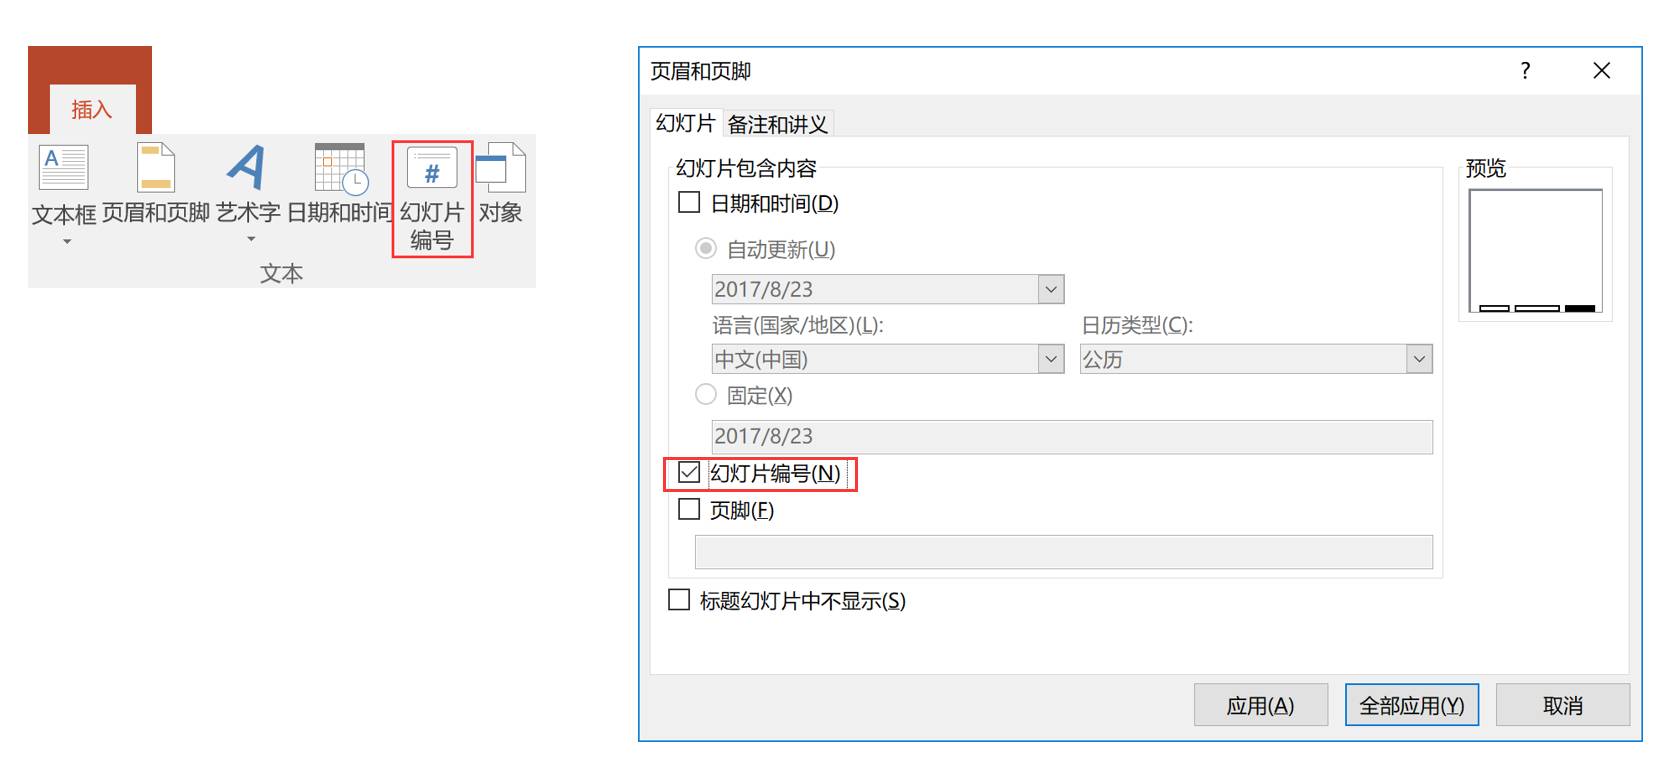Enable the 页脚(F) checkbox
The height and width of the screenshot is (767, 1667).
pos(689,509)
